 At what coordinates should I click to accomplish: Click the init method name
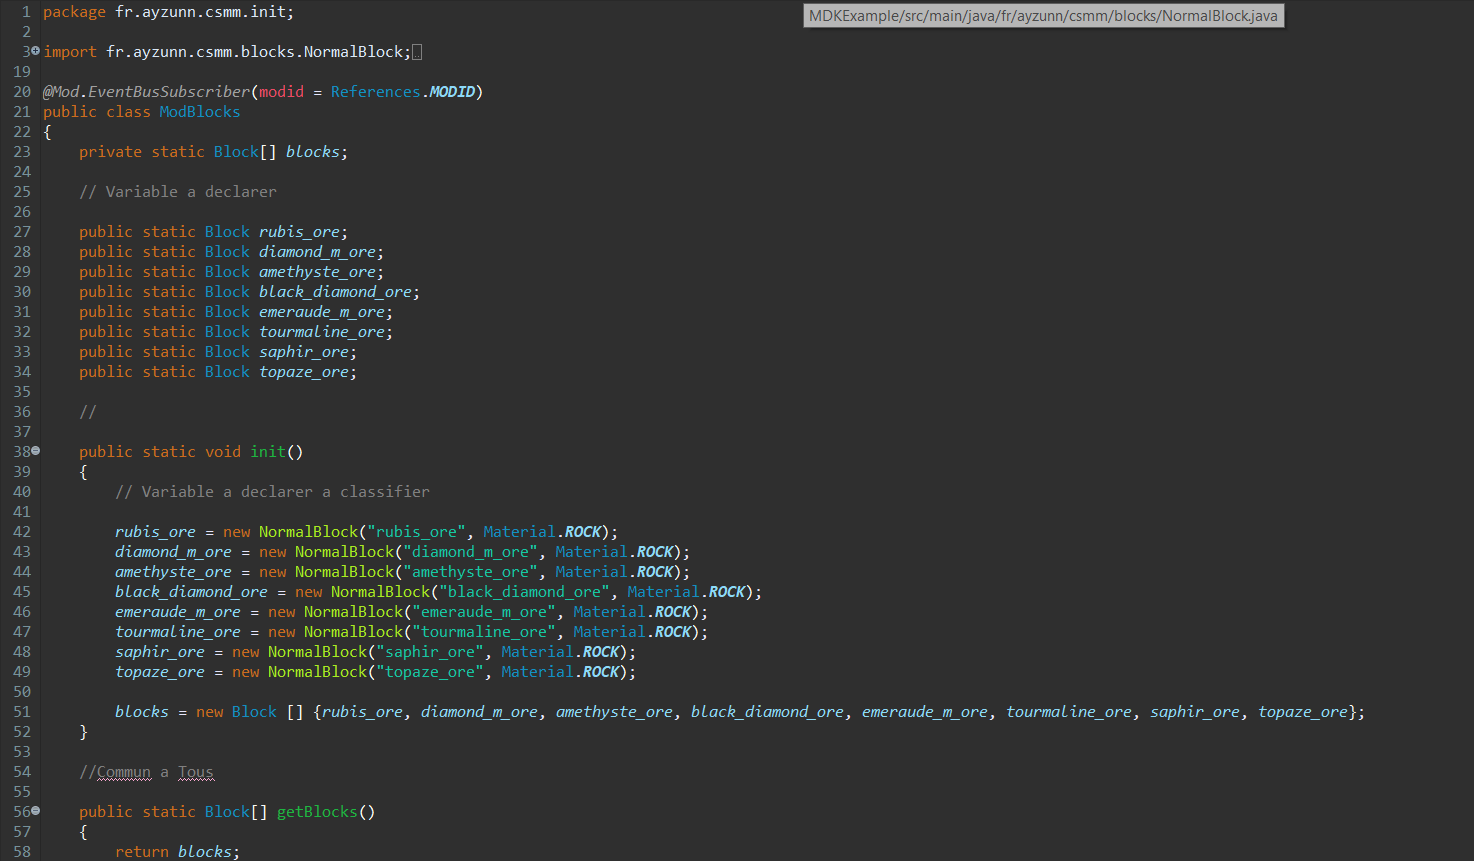tap(268, 452)
